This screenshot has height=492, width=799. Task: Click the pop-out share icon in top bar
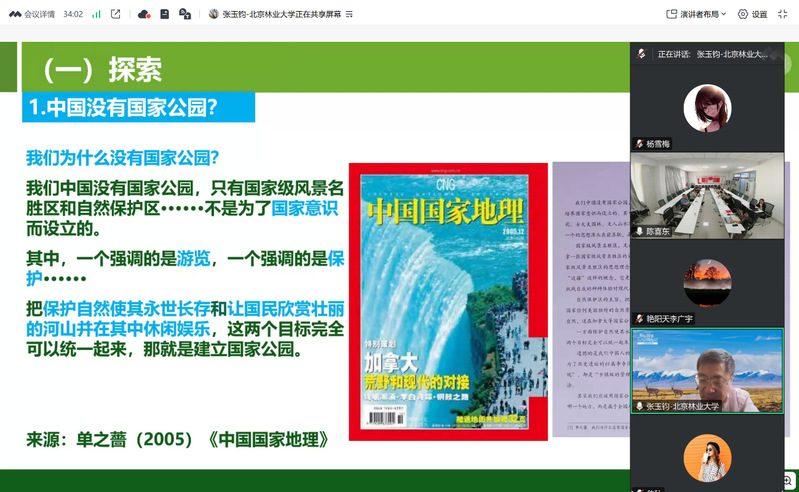point(116,14)
